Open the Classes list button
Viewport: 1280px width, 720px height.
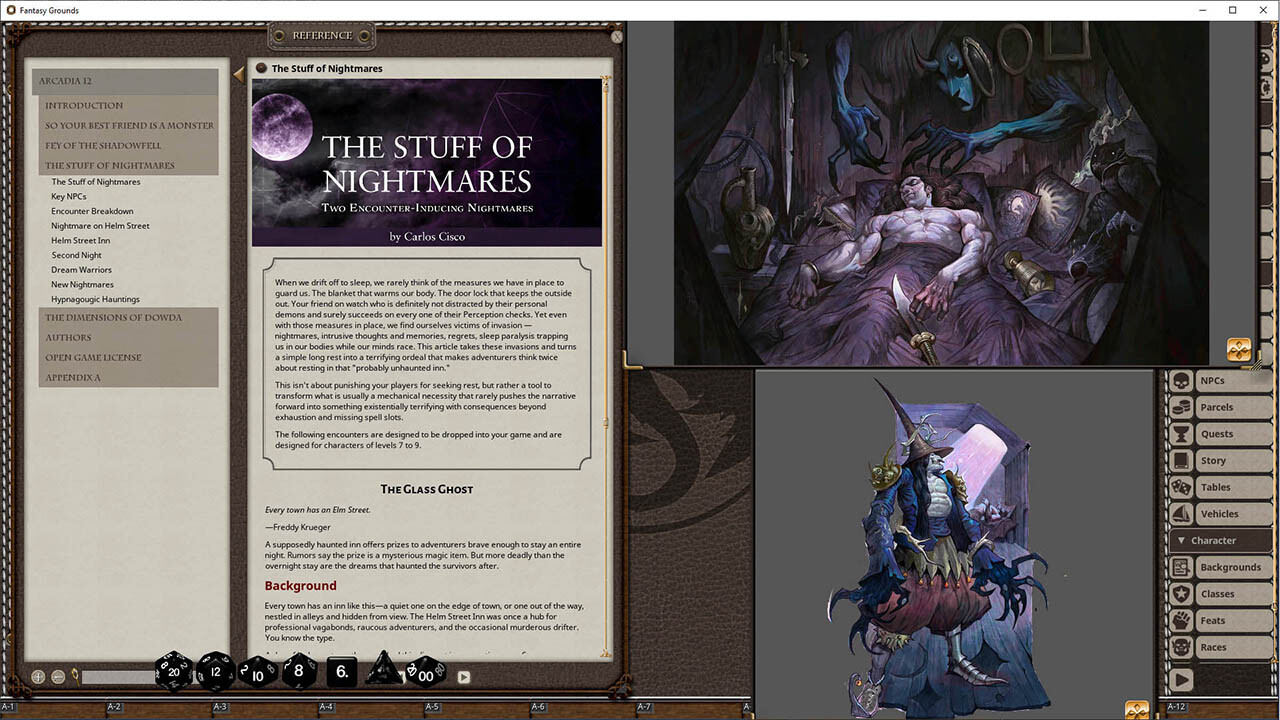[1217, 594]
